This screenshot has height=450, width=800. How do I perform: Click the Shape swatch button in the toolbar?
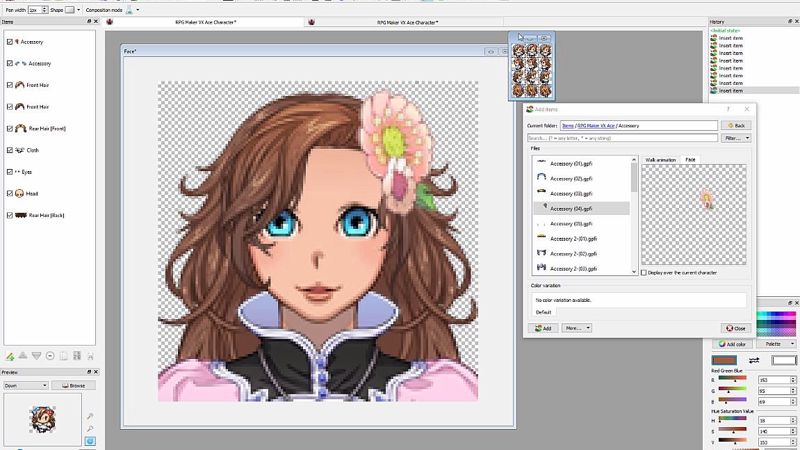point(70,10)
